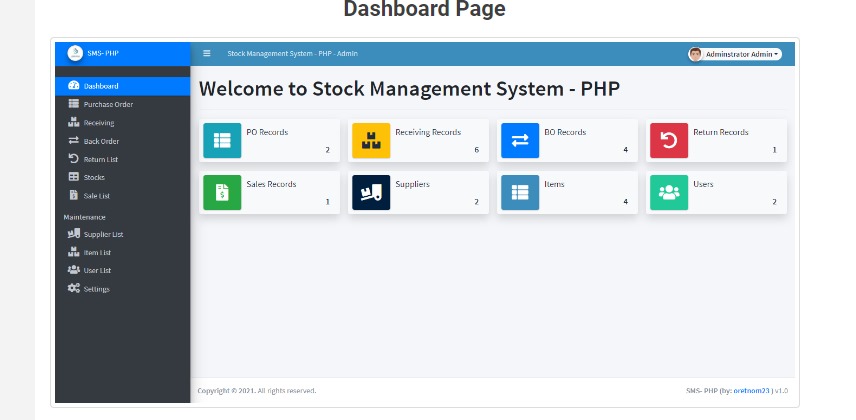Click the SMS- PHP brand logo

coord(75,53)
